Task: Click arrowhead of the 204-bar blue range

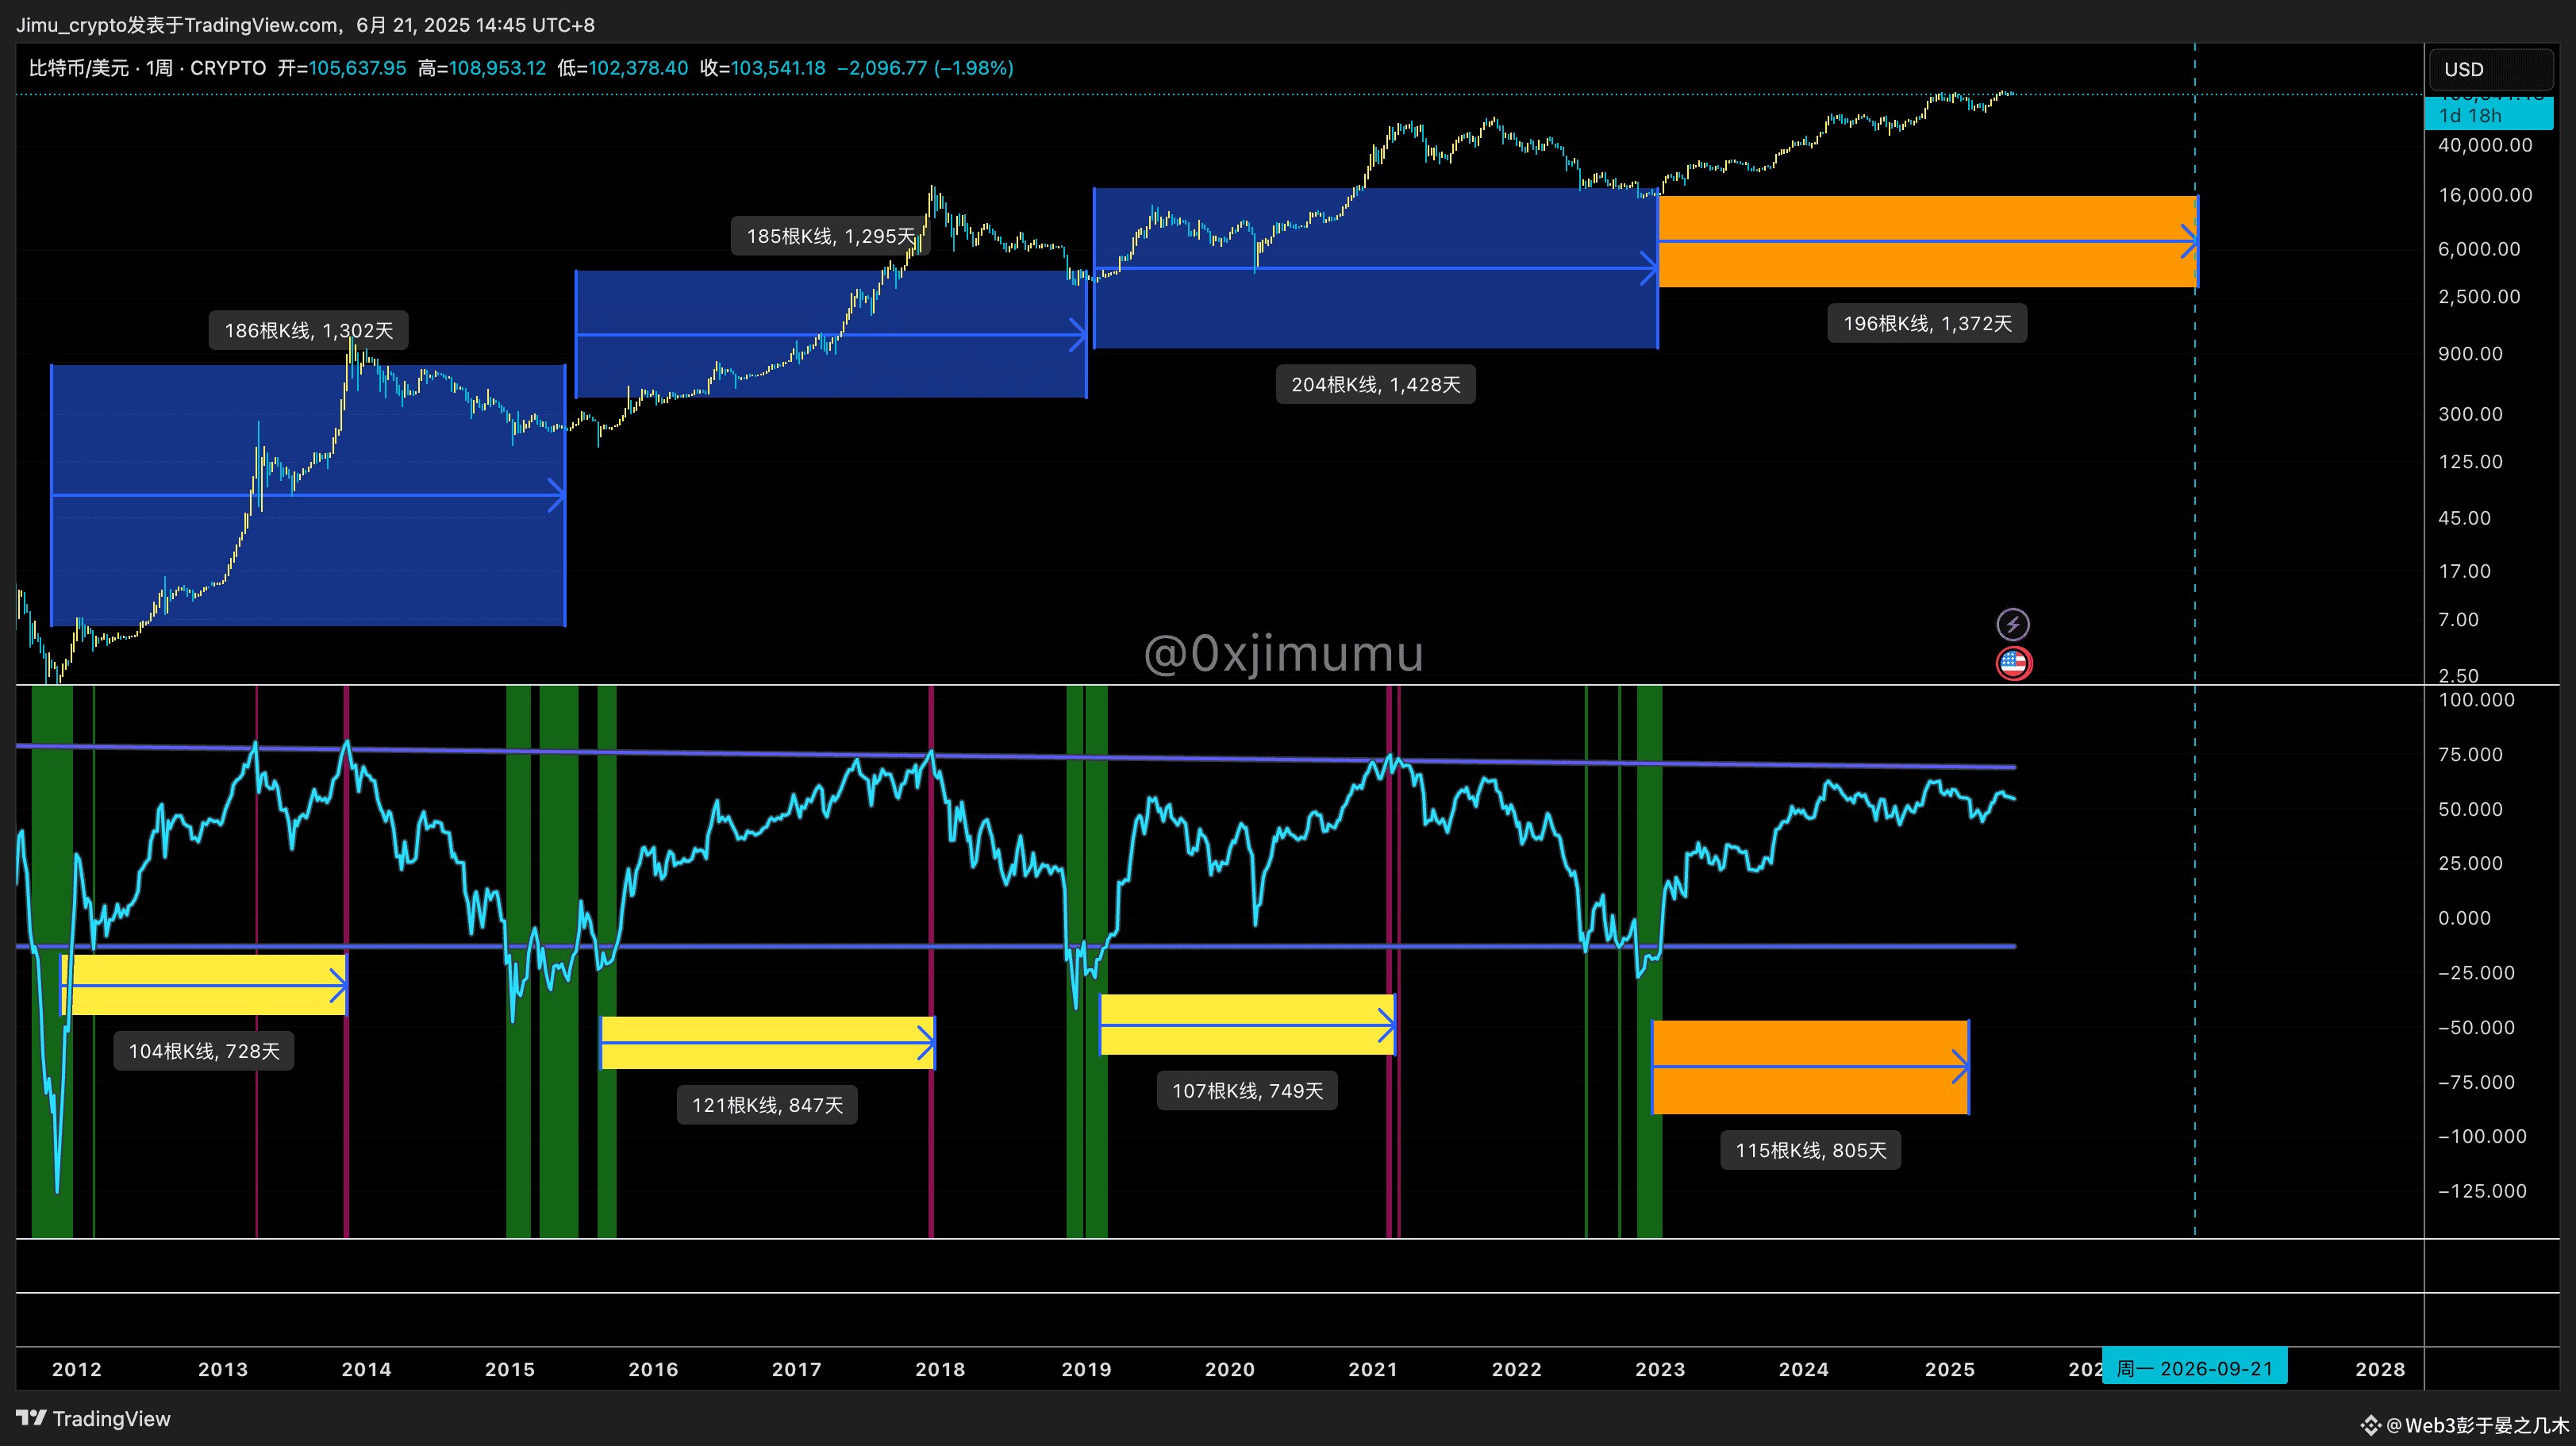Action: (1649, 268)
